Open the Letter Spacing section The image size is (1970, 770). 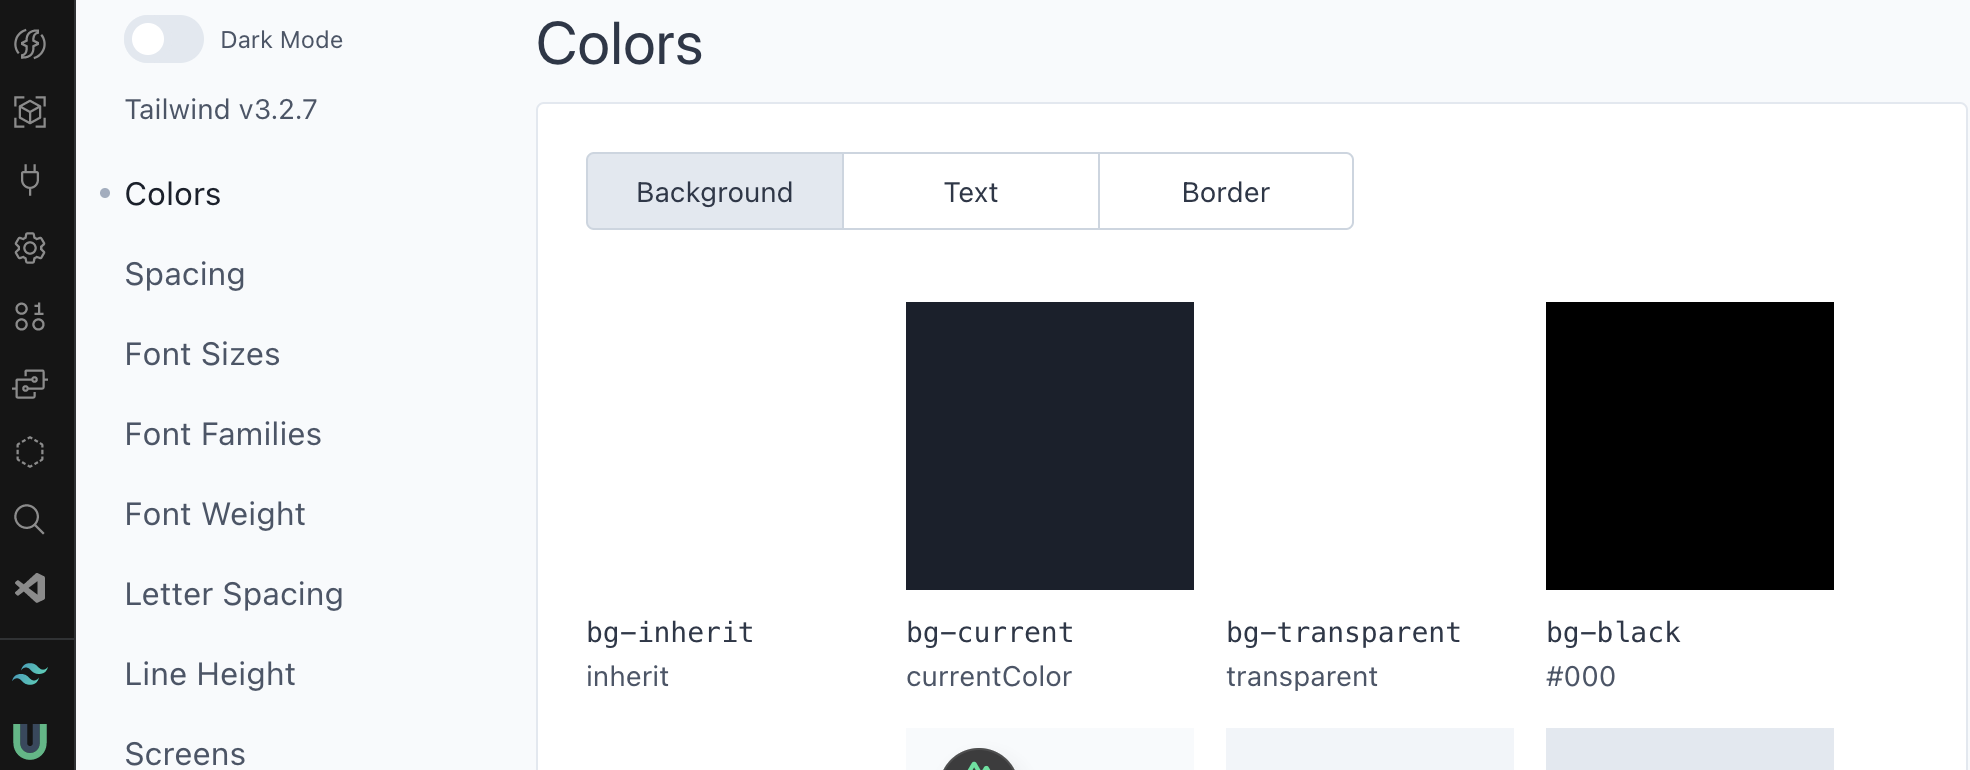[234, 594]
